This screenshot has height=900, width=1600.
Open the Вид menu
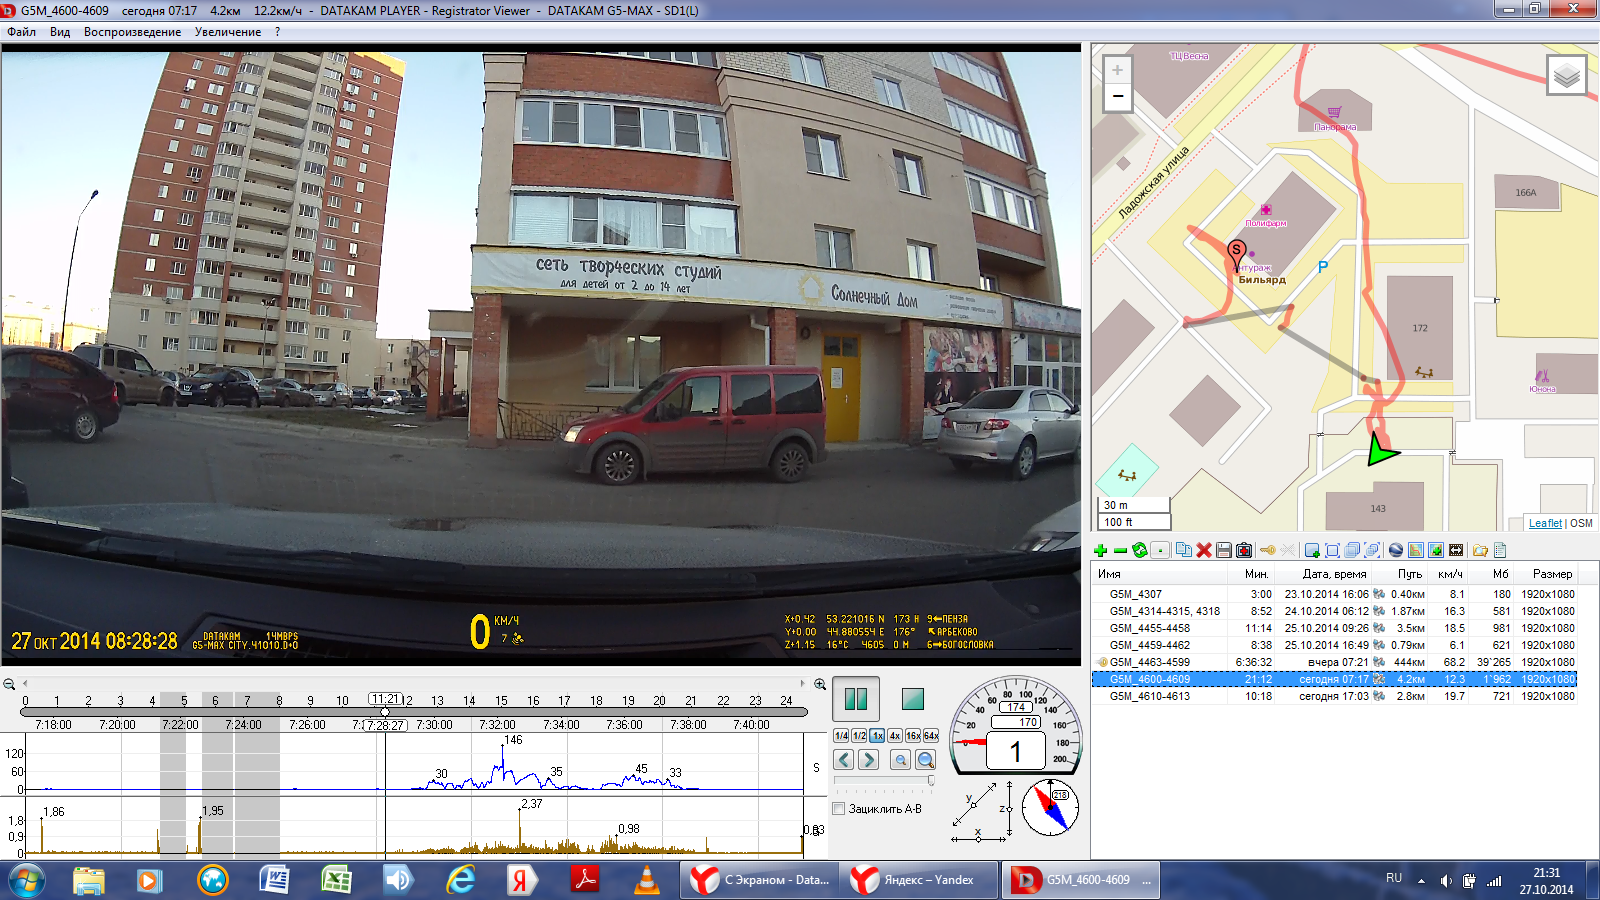tap(60, 32)
